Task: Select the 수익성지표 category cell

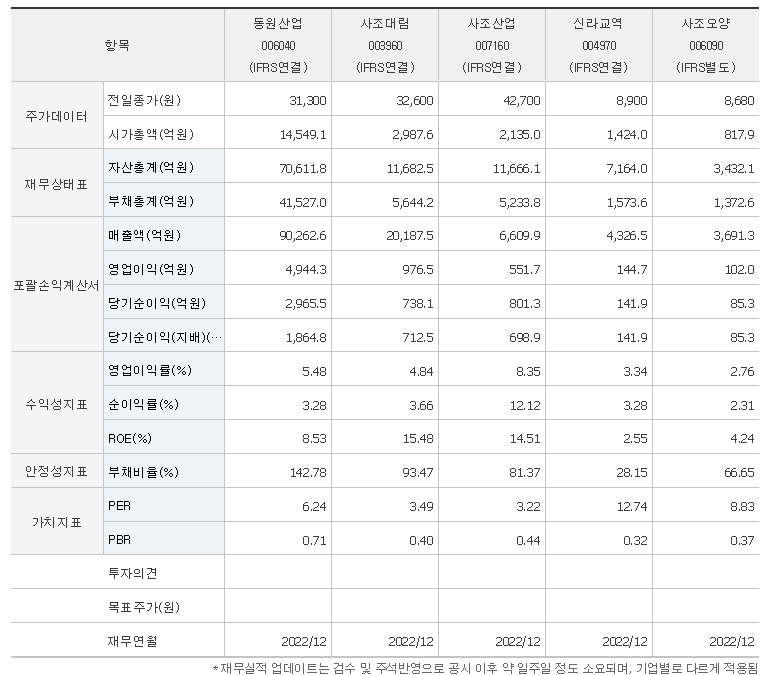Action: pos(57,404)
